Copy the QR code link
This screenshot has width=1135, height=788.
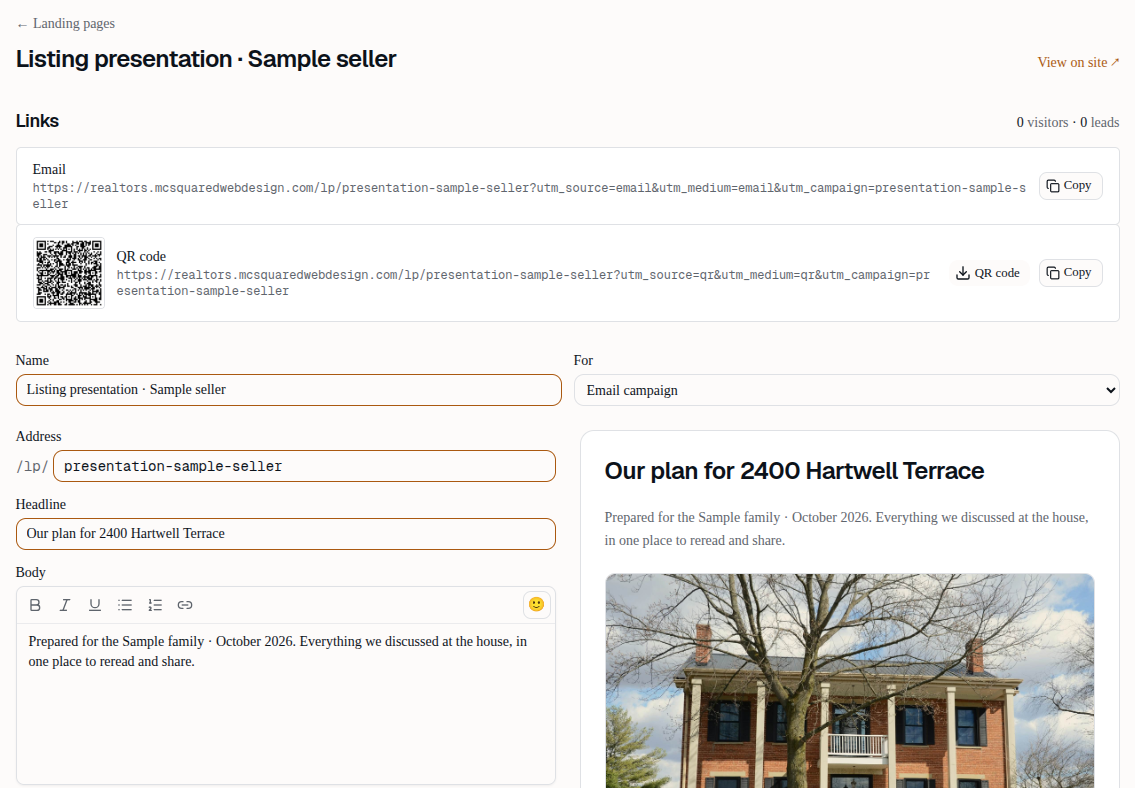(x=1070, y=273)
